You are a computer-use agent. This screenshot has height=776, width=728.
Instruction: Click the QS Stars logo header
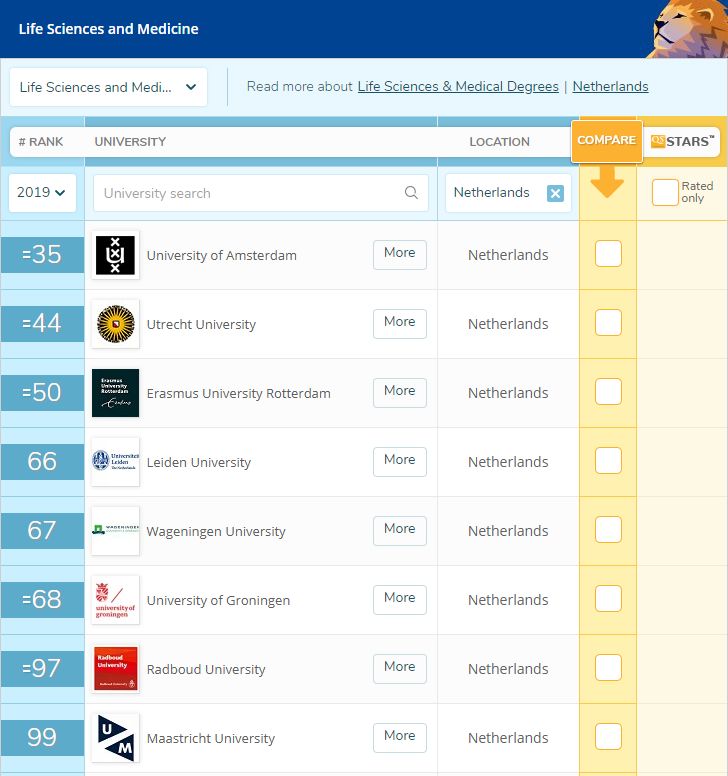(682, 141)
